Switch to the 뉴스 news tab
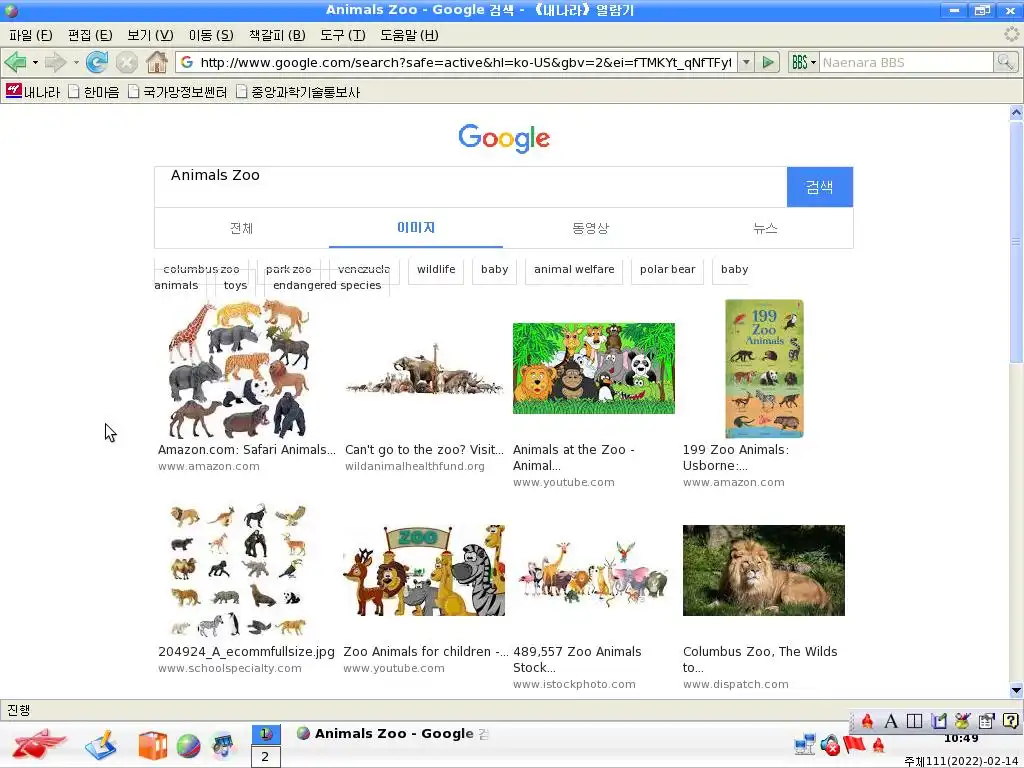 pos(765,228)
